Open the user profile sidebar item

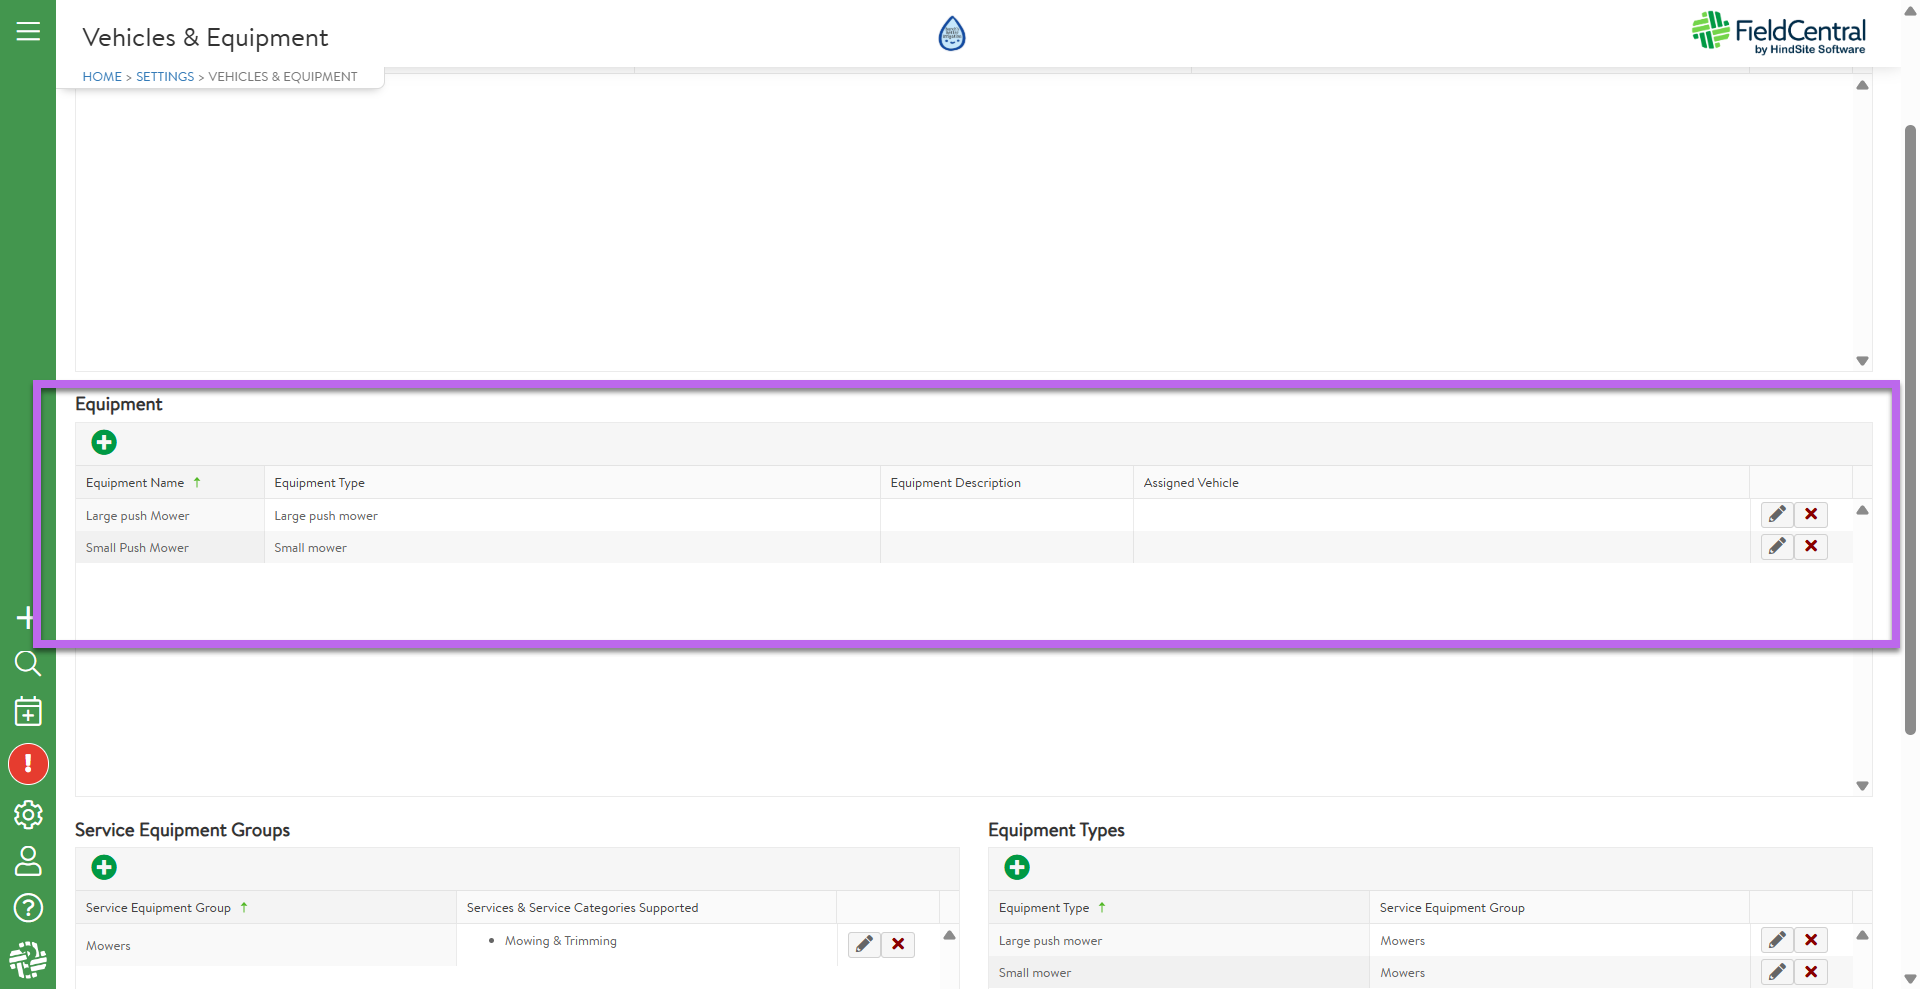point(28,861)
